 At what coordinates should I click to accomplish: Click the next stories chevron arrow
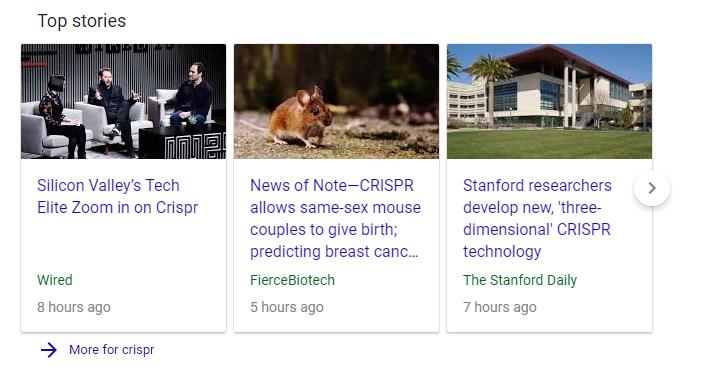point(651,188)
